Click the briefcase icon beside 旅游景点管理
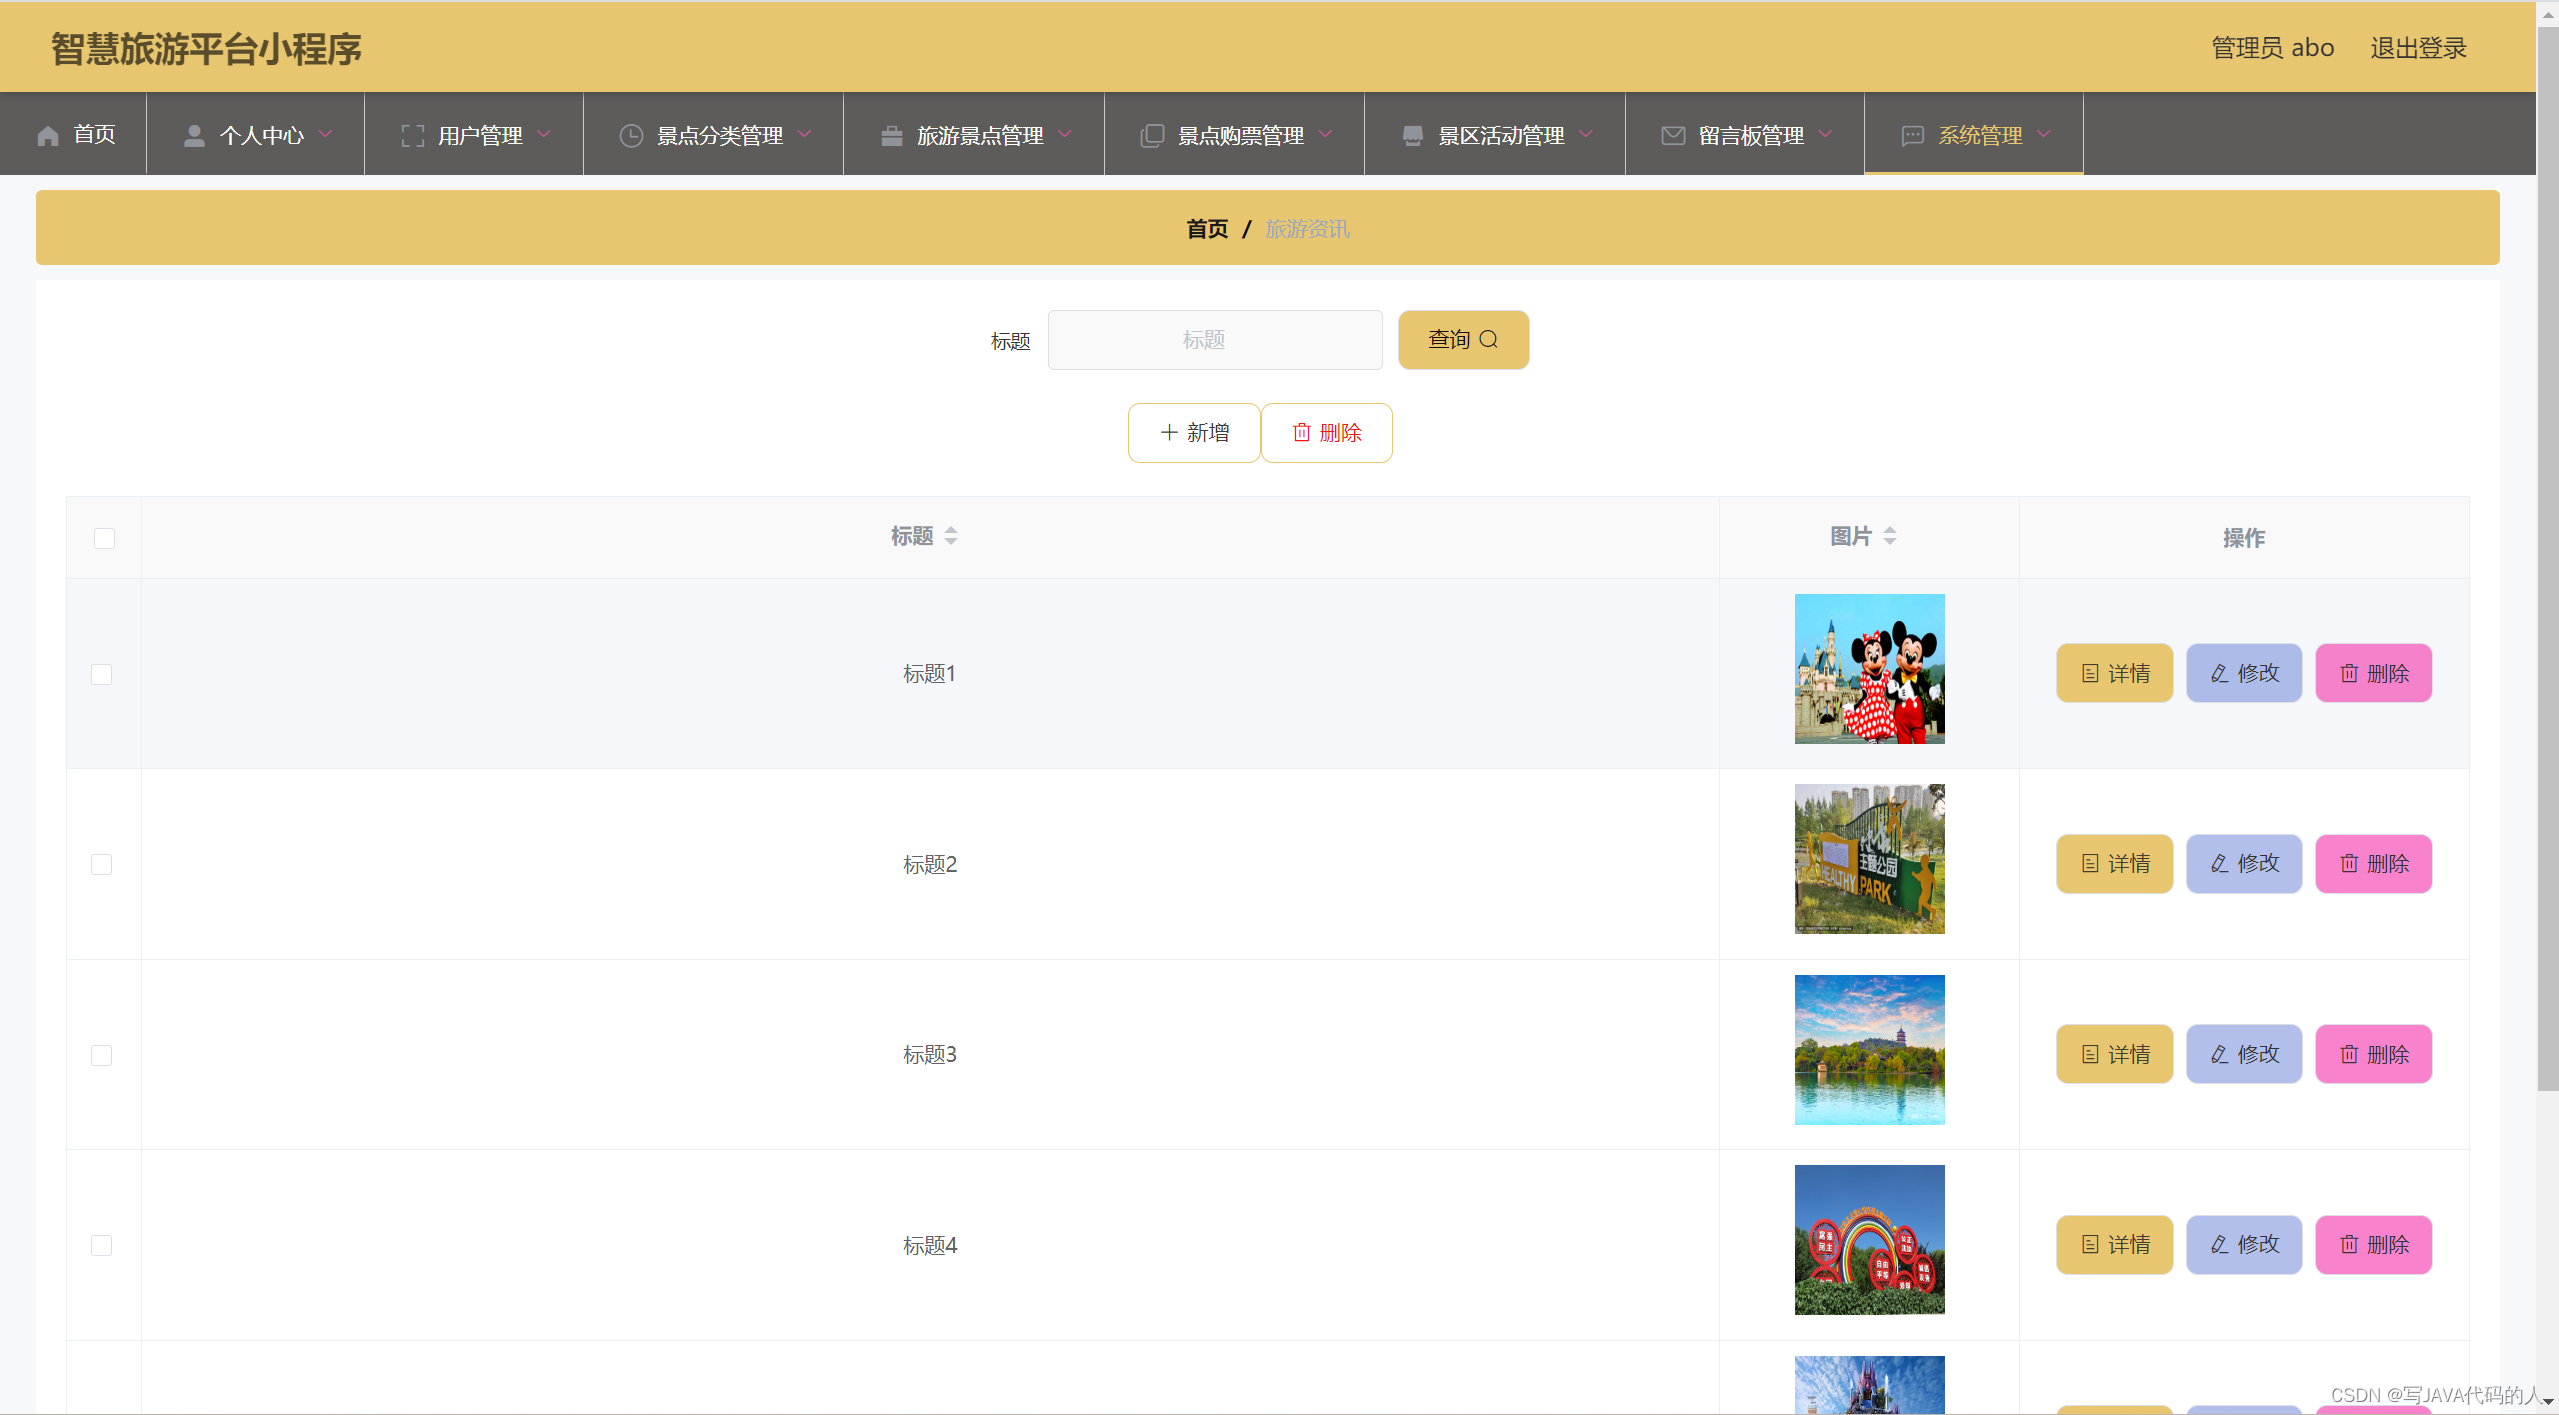Image resolution: width=2559 pixels, height=1415 pixels. click(891, 135)
